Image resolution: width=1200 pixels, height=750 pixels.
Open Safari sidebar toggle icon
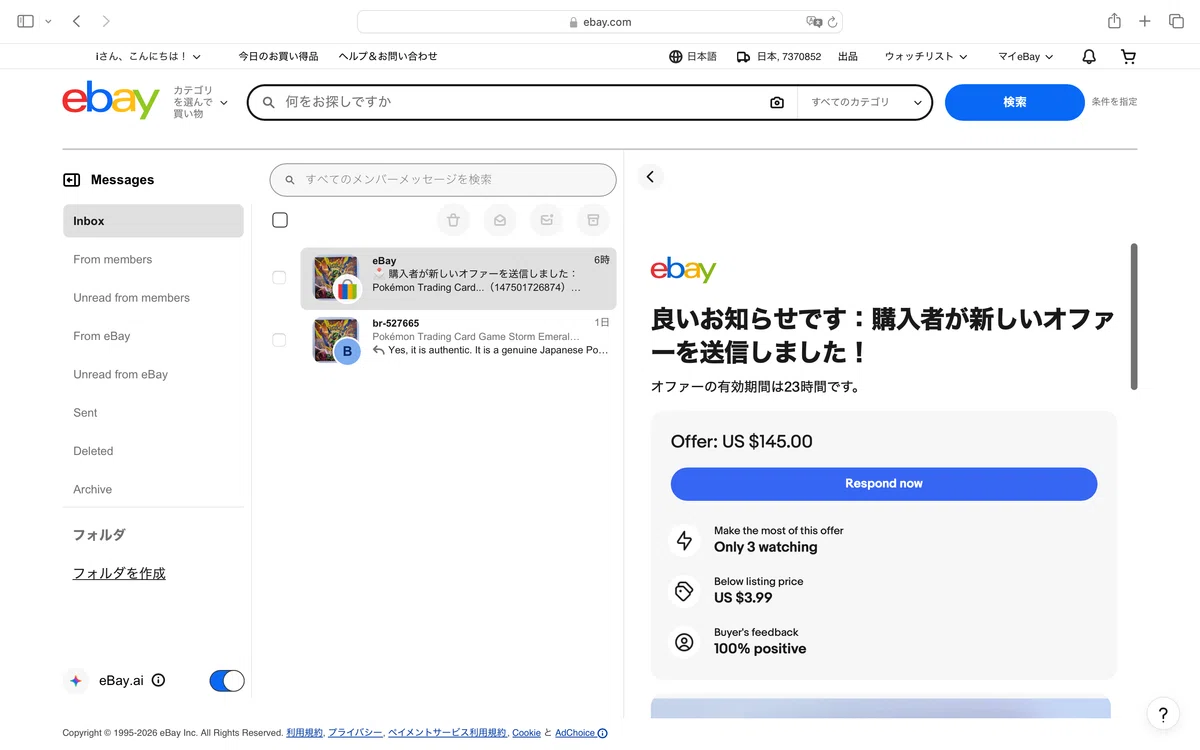click(26, 21)
